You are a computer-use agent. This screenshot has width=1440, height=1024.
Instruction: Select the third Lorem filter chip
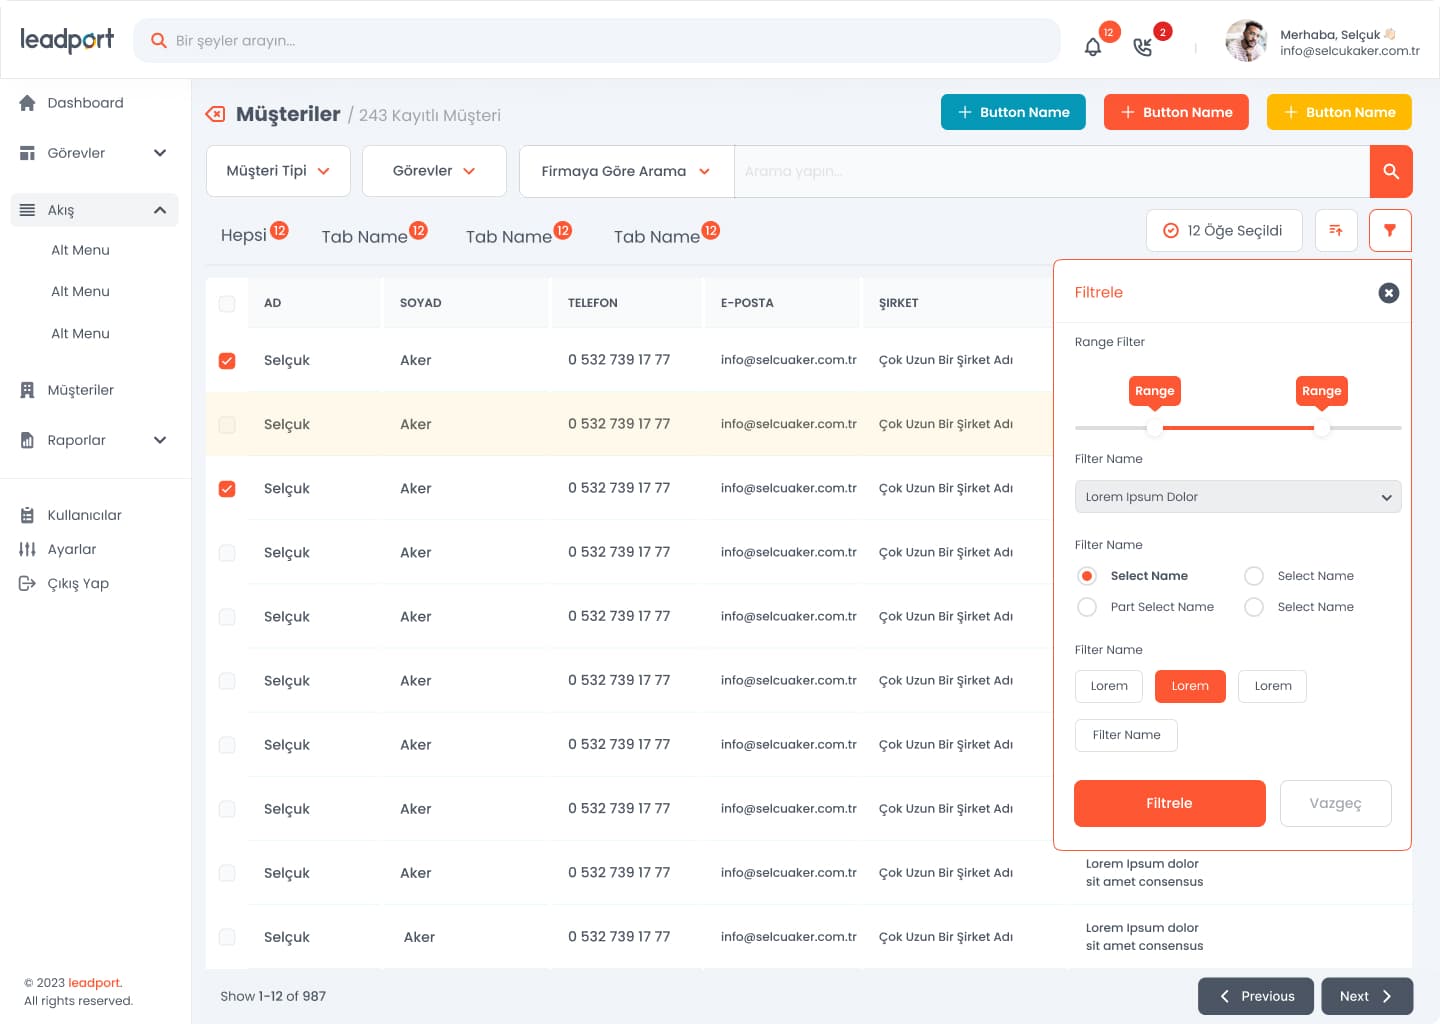coord(1273,686)
